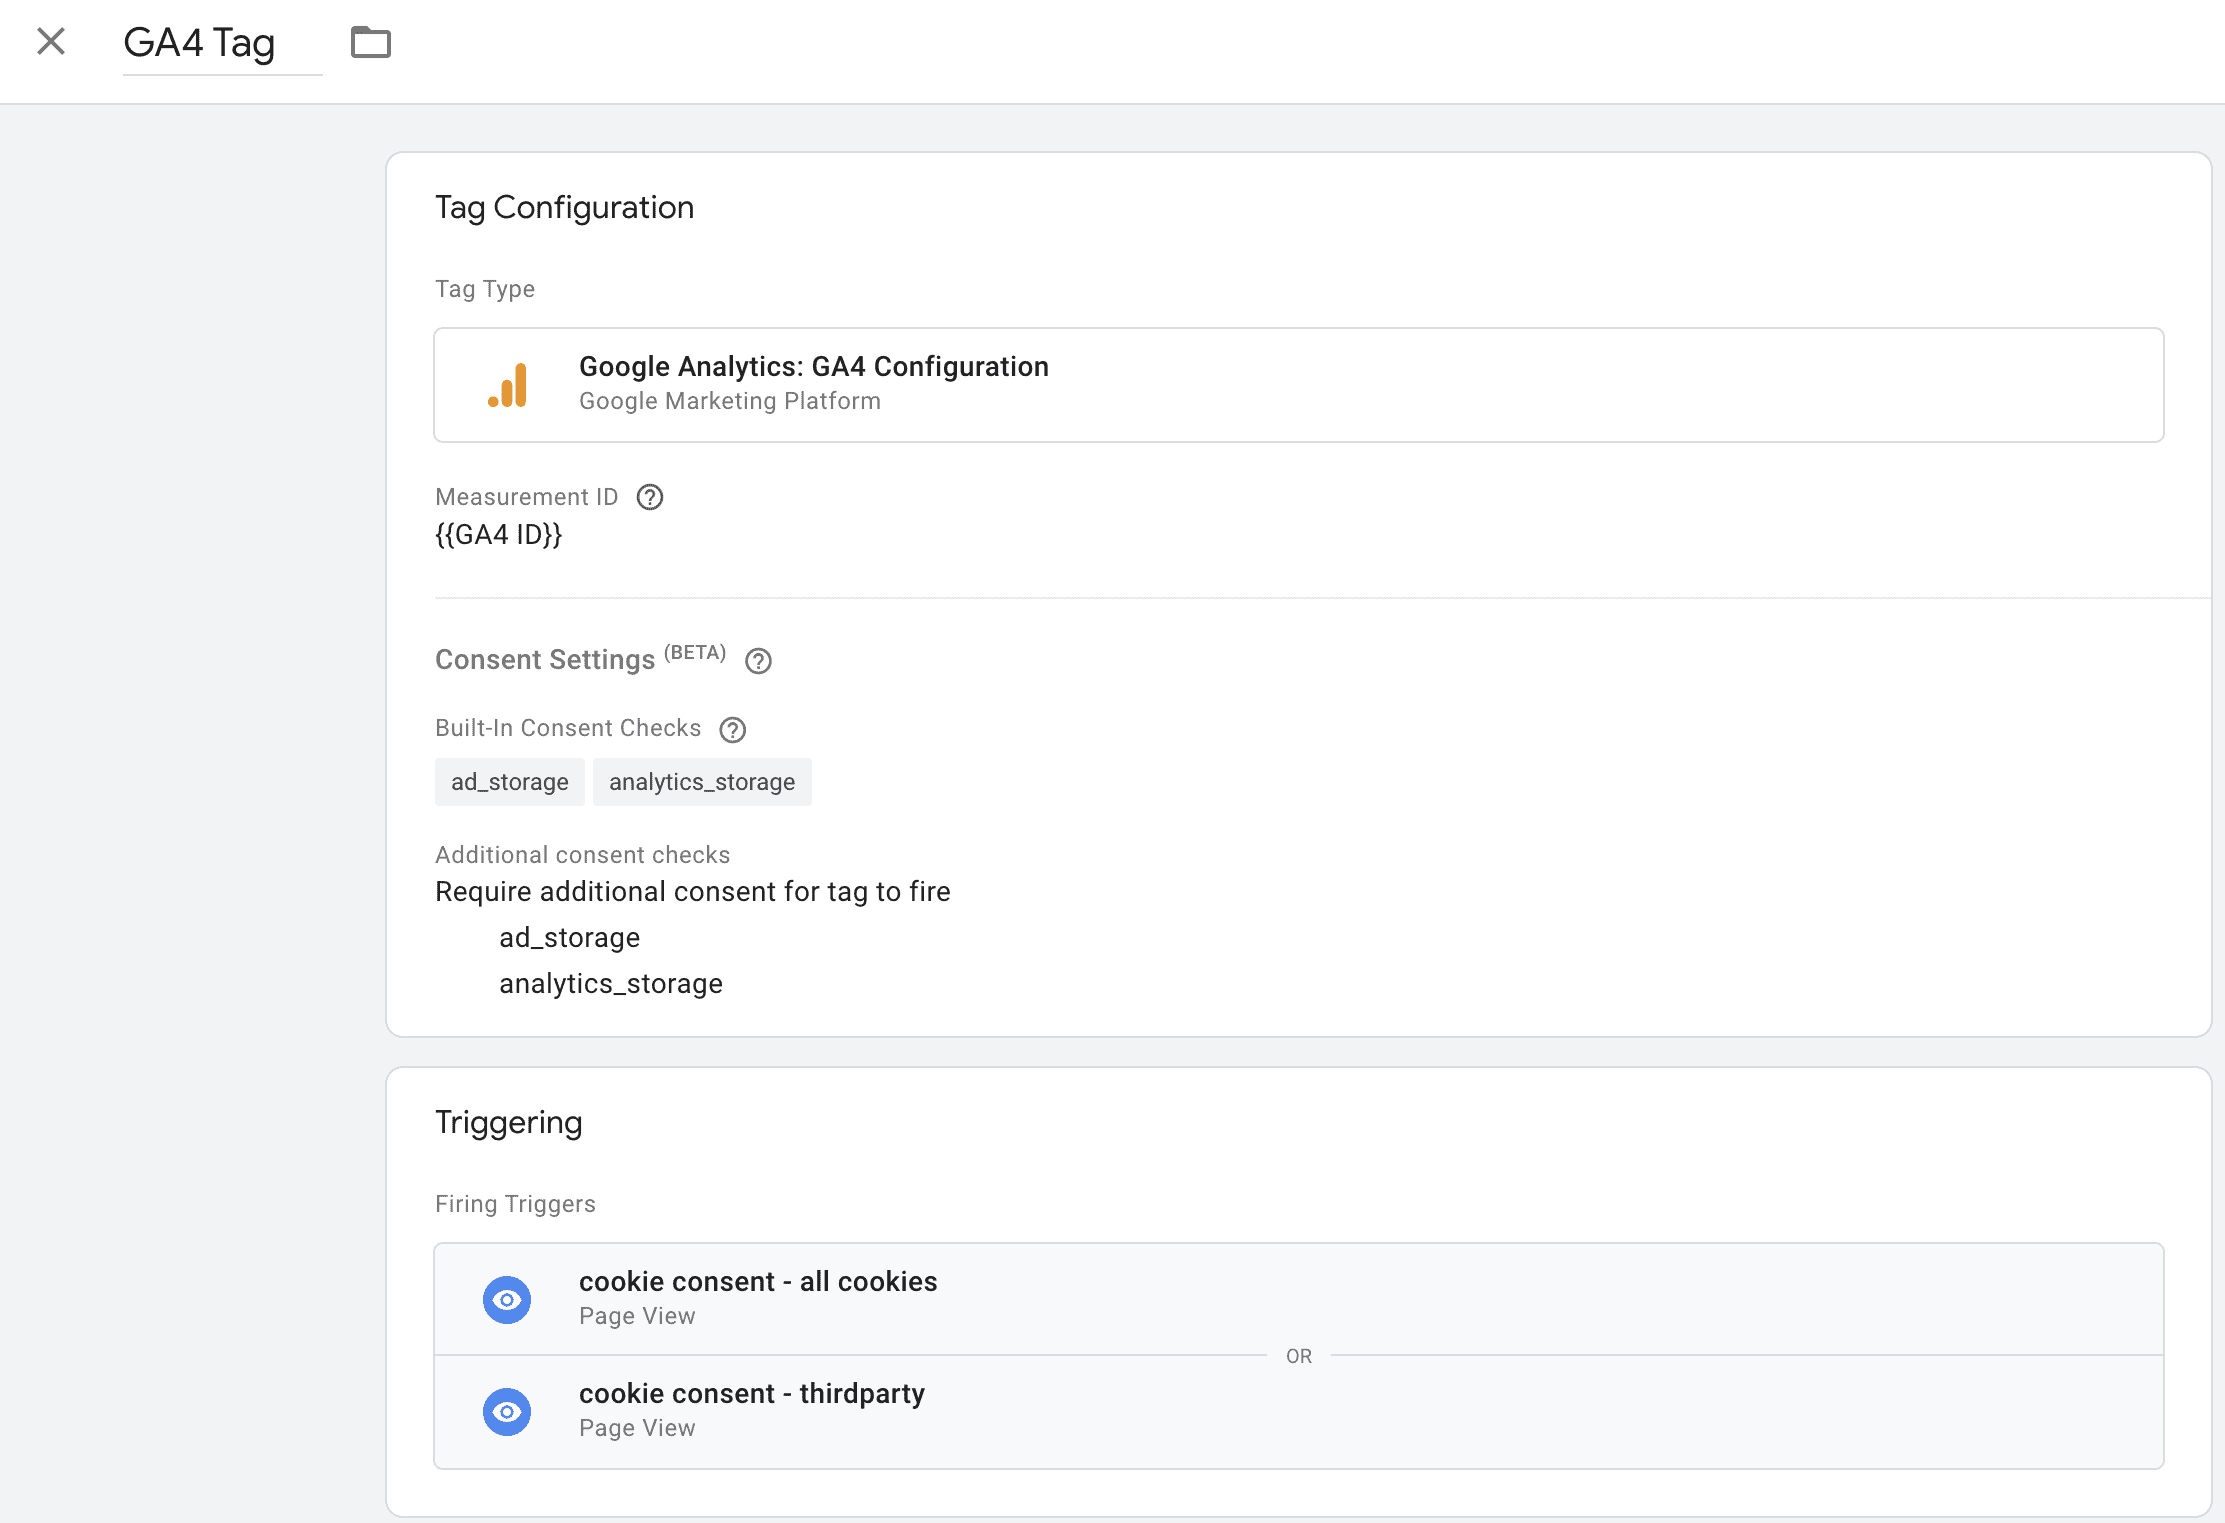
Task: Click Page View under thirdparty trigger
Action: (637, 1428)
